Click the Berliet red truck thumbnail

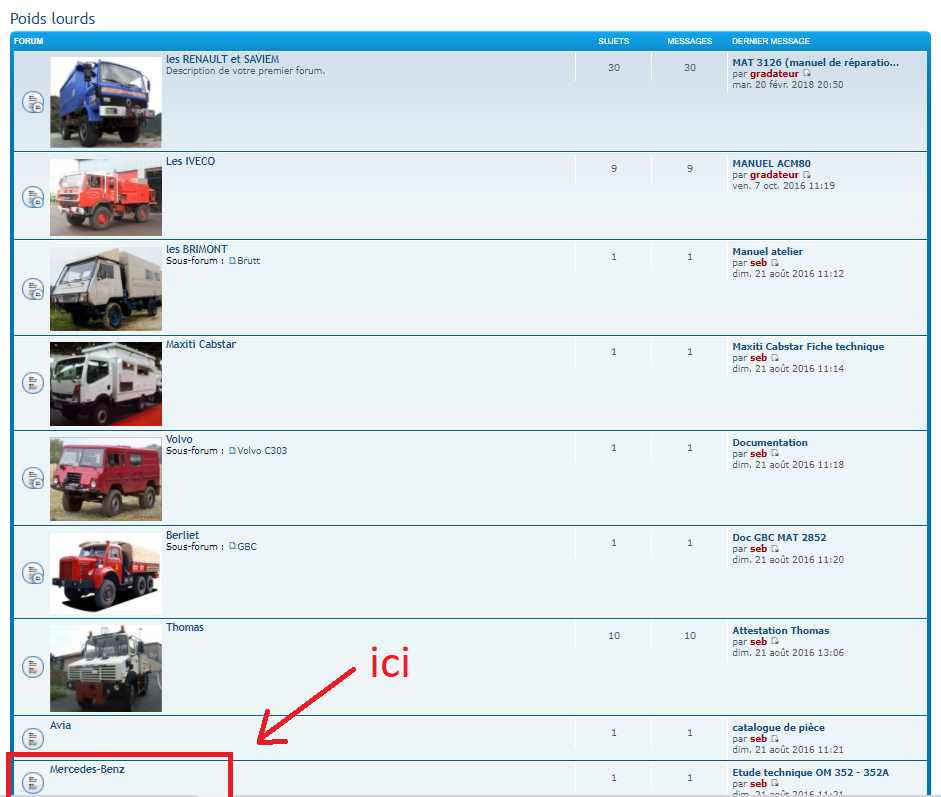pos(105,573)
